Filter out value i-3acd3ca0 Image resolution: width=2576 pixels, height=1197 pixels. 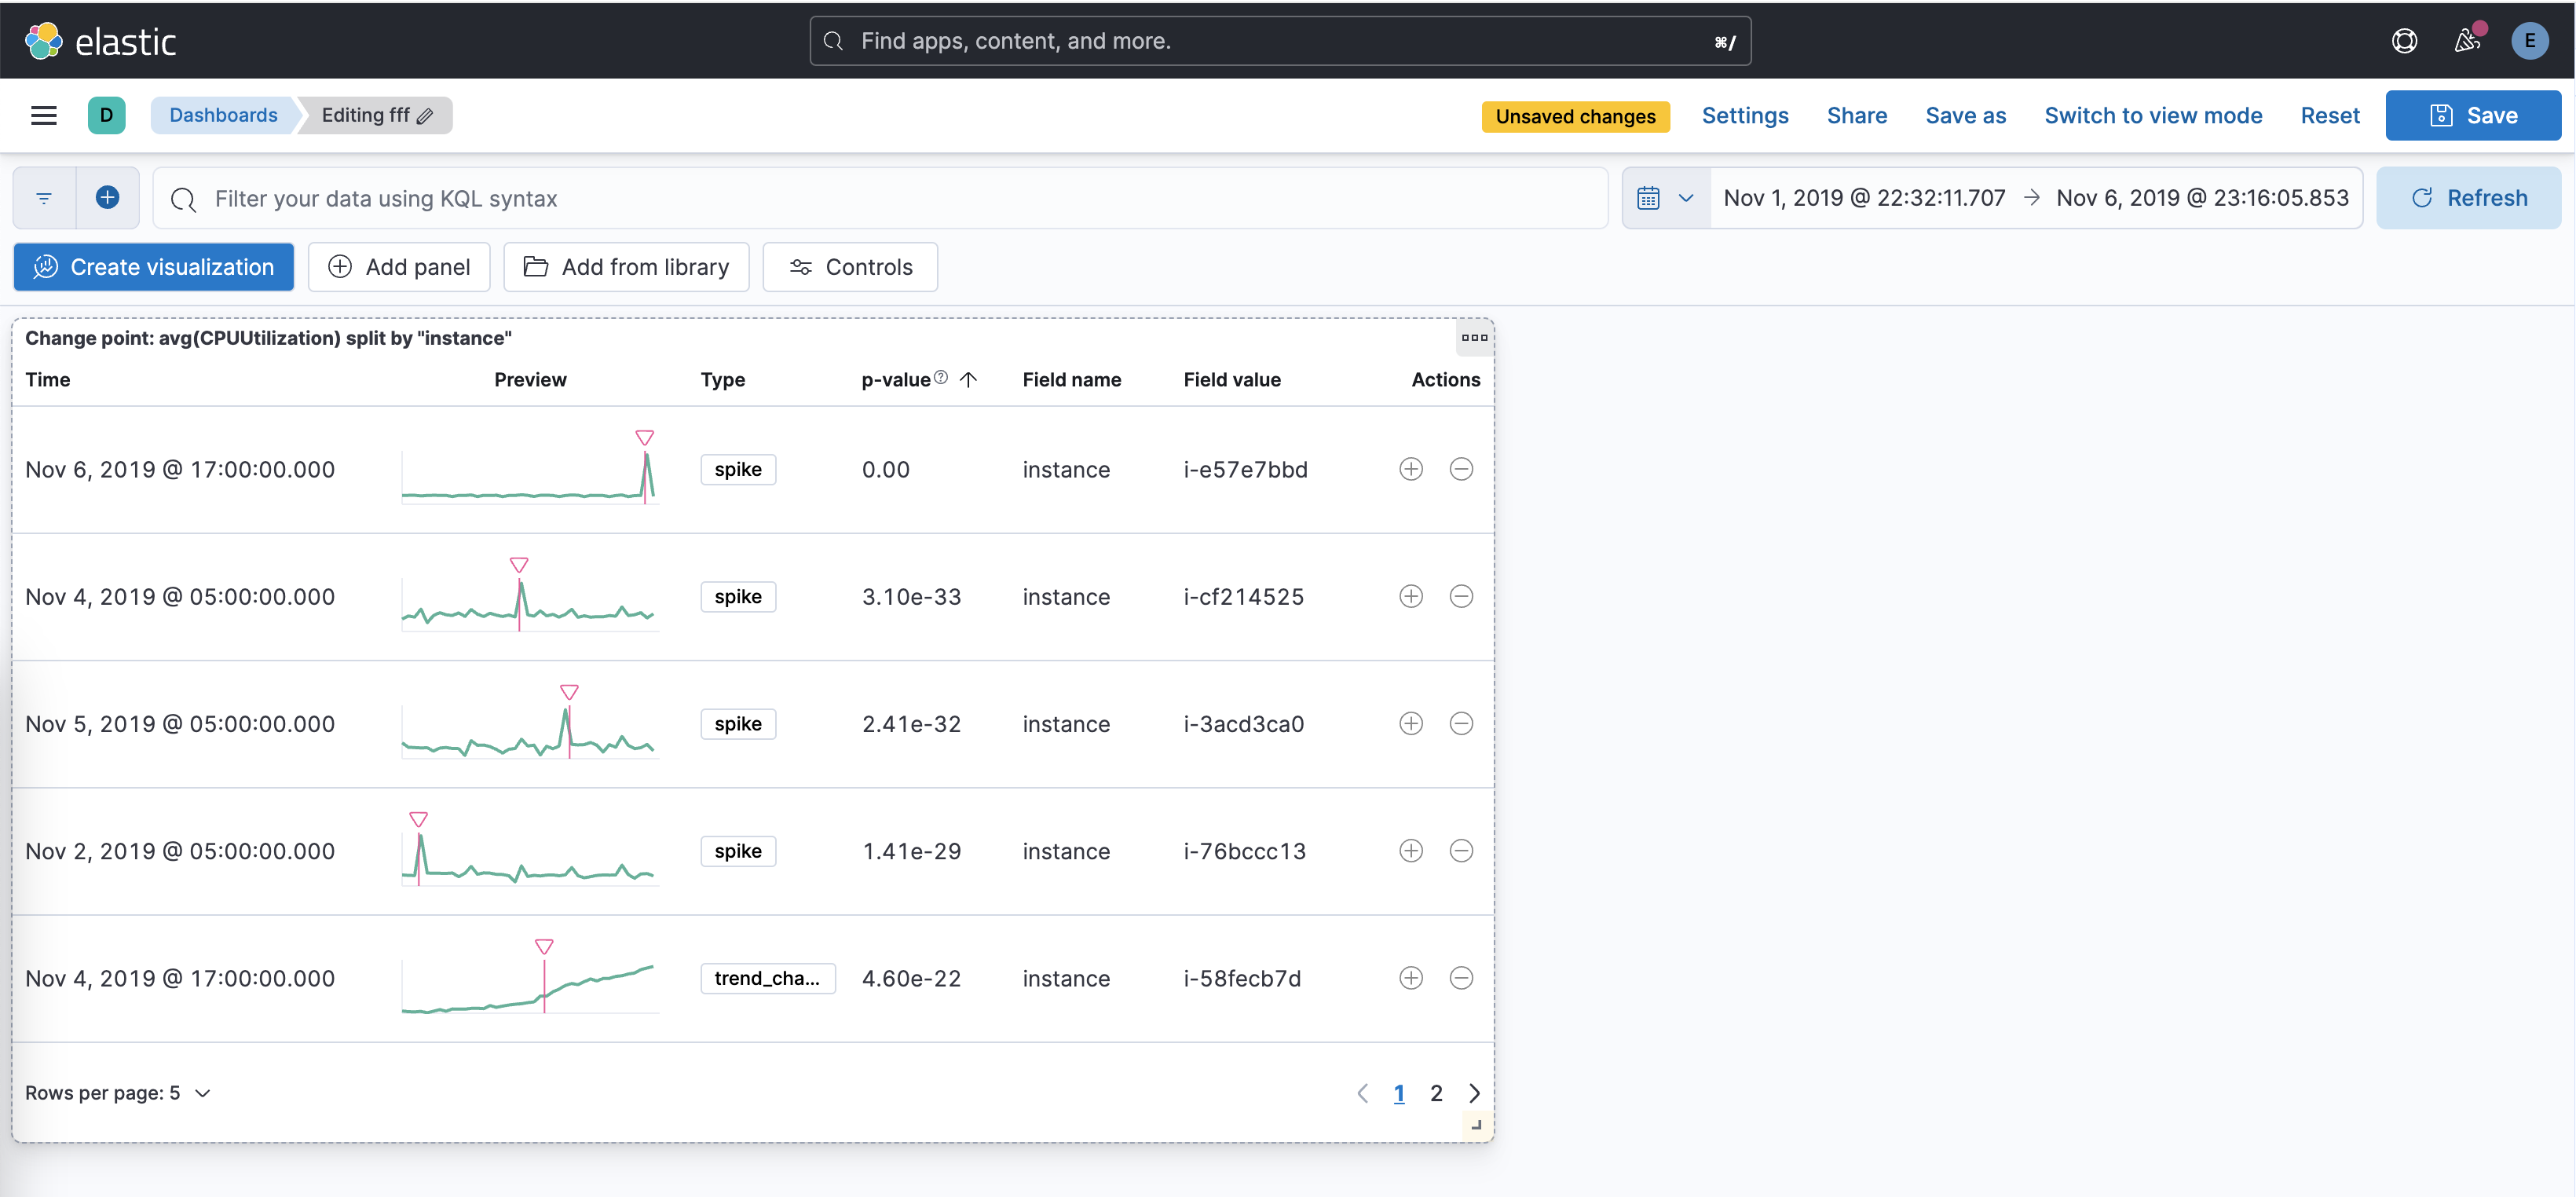[x=1460, y=723]
